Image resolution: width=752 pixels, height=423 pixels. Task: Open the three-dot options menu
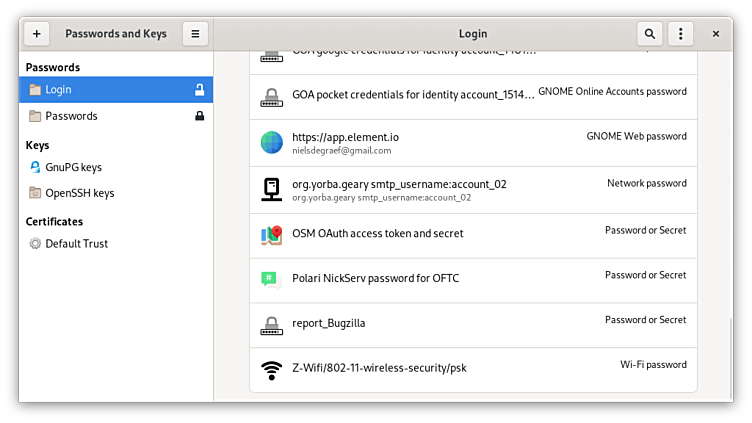[x=680, y=34]
